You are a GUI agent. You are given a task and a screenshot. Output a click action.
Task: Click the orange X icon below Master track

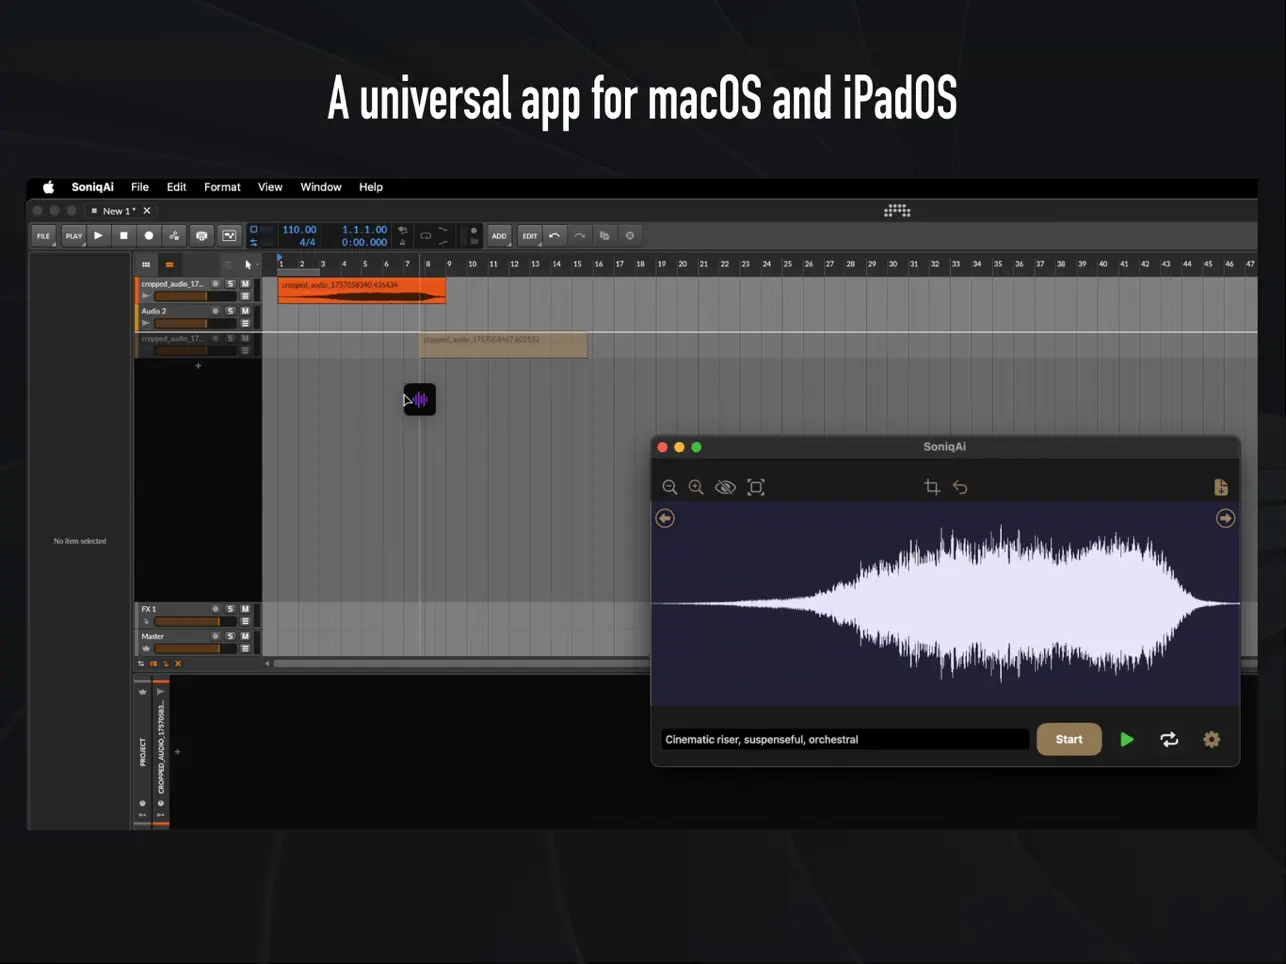click(x=179, y=664)
